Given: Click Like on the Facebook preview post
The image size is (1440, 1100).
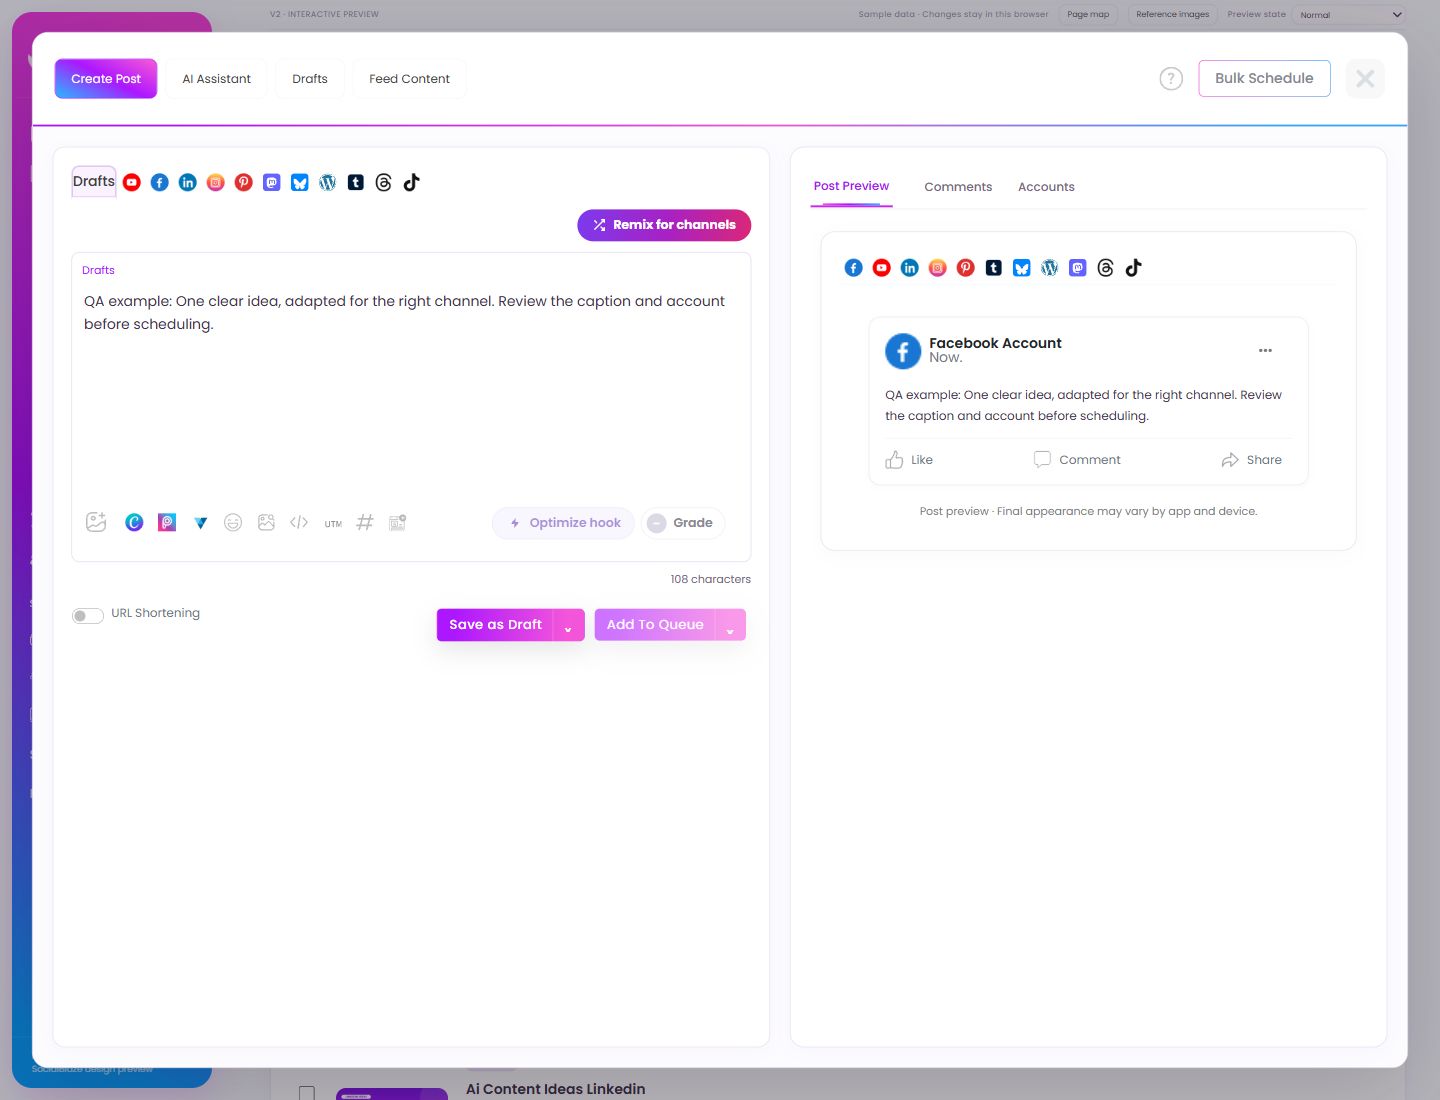Looking at the screenshot, I should click(x=909, y=460).
